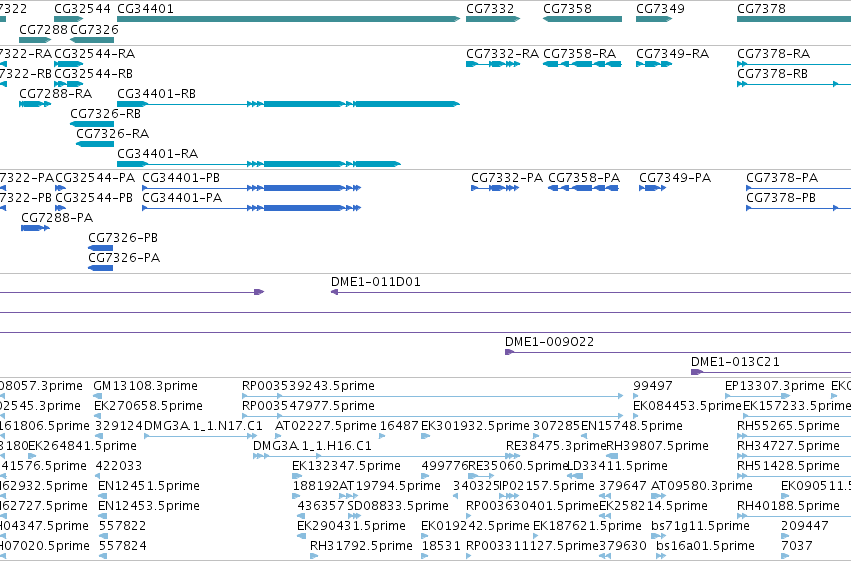This screenshot has width=851, height=561.
Task: Select the CG7378 gene label
Action: click(x=761, y=9)
